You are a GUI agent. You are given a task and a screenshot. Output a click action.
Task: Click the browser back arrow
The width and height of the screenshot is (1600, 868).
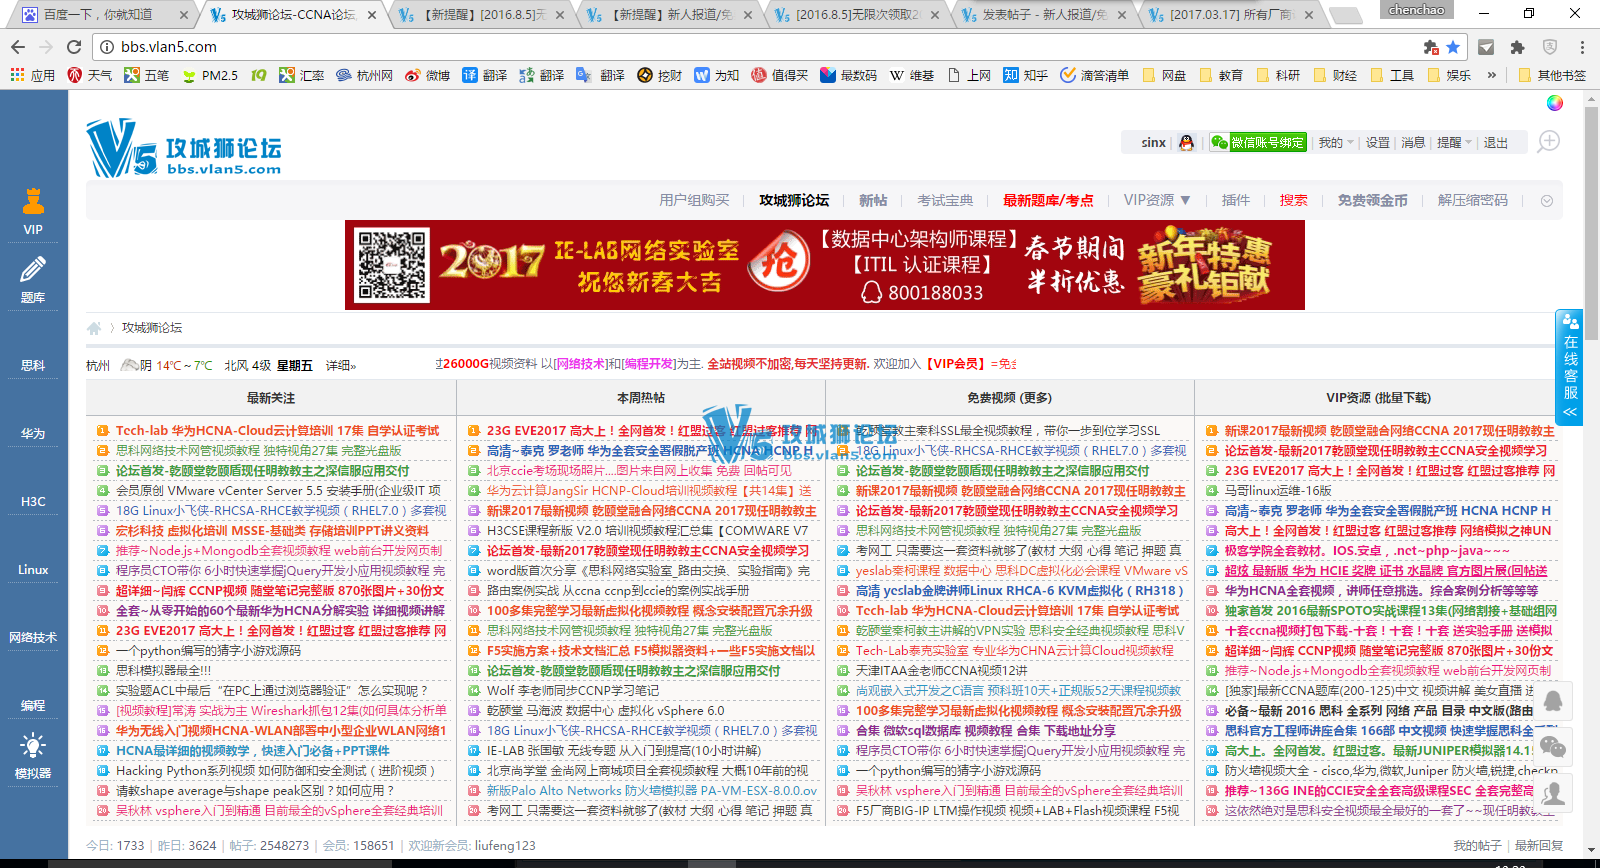[18, 47]
